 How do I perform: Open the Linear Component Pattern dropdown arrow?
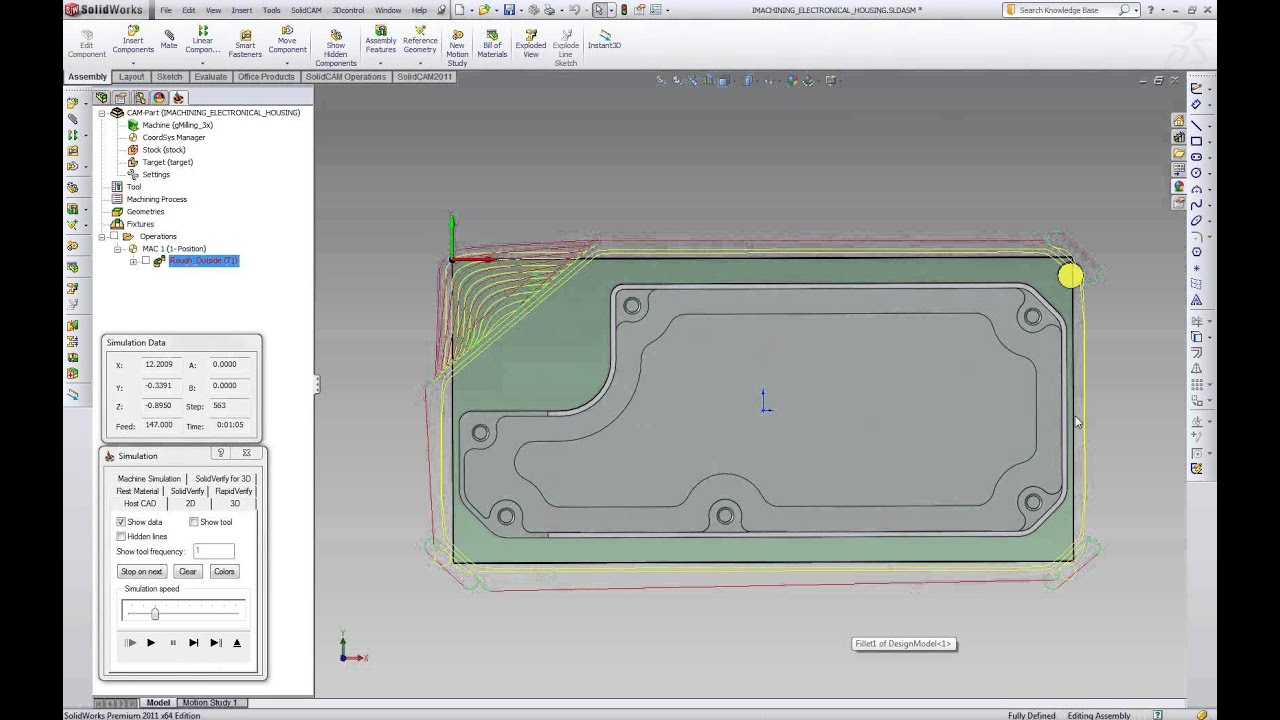tap(202, 62)
